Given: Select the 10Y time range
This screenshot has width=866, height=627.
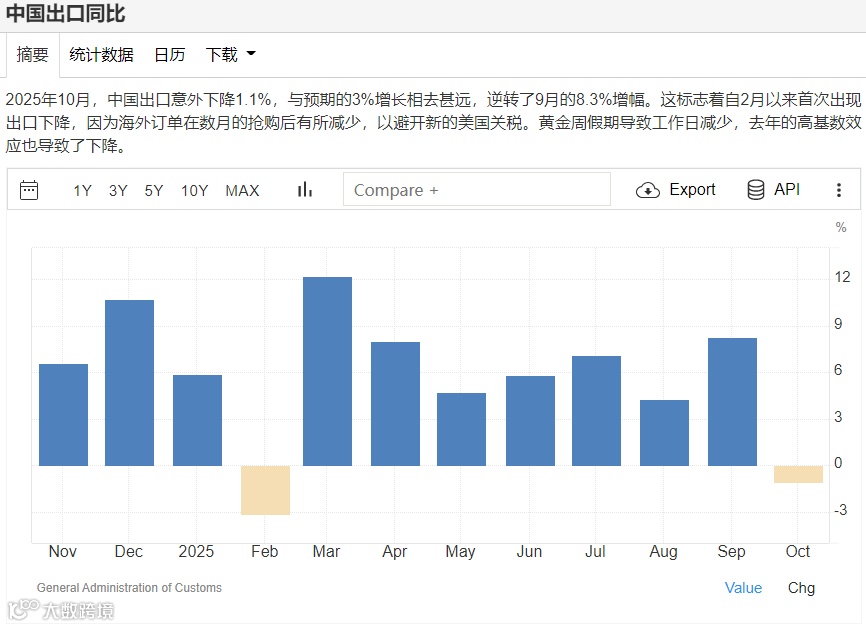Looking at the screenshot, I should tap(194, 191).
